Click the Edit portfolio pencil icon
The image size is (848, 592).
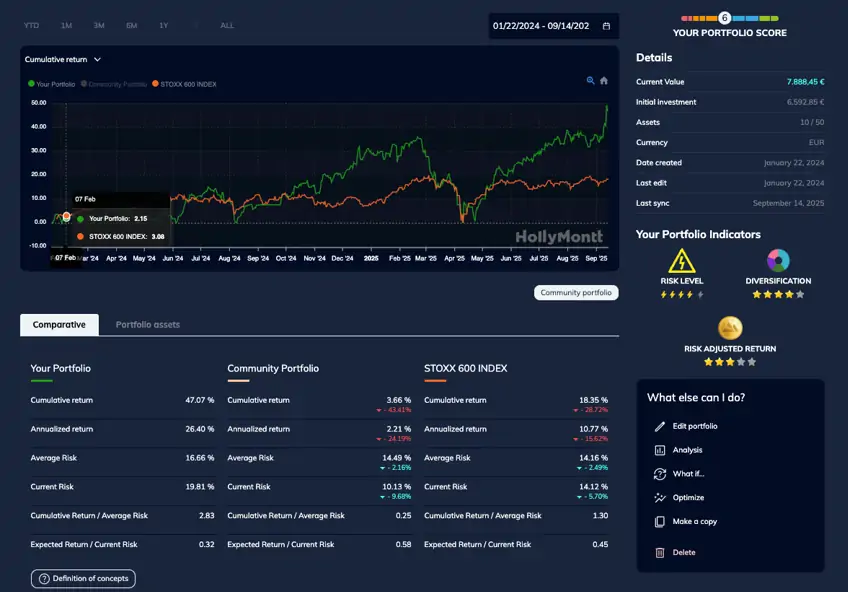(660, 427)
